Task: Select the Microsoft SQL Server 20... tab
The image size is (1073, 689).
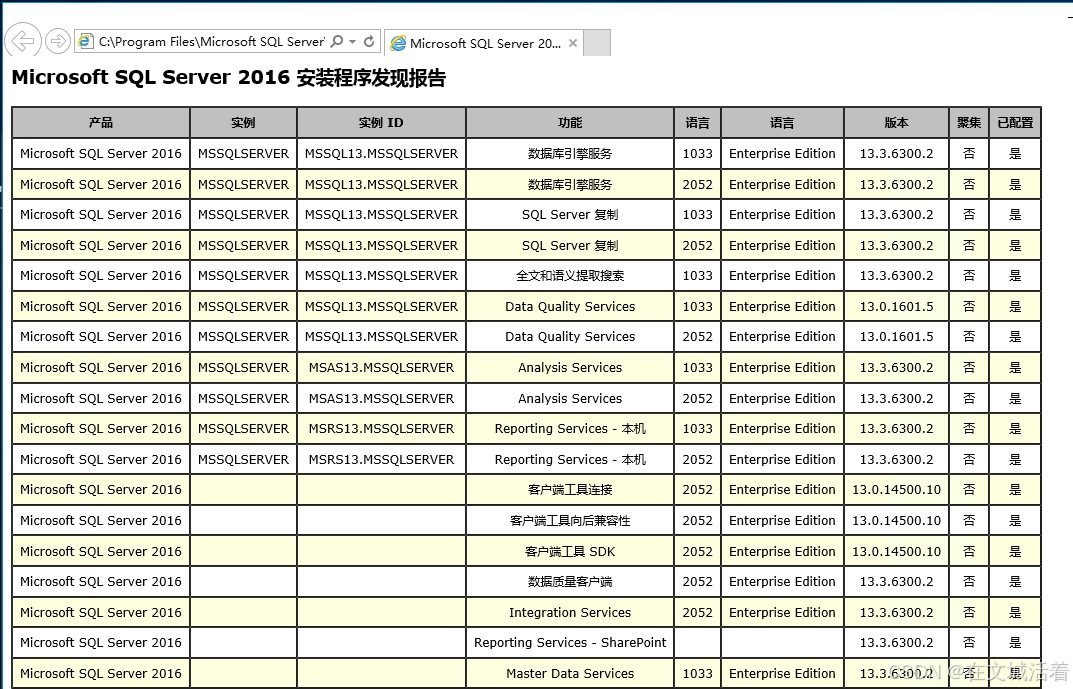Action: (x=484, y=43)
